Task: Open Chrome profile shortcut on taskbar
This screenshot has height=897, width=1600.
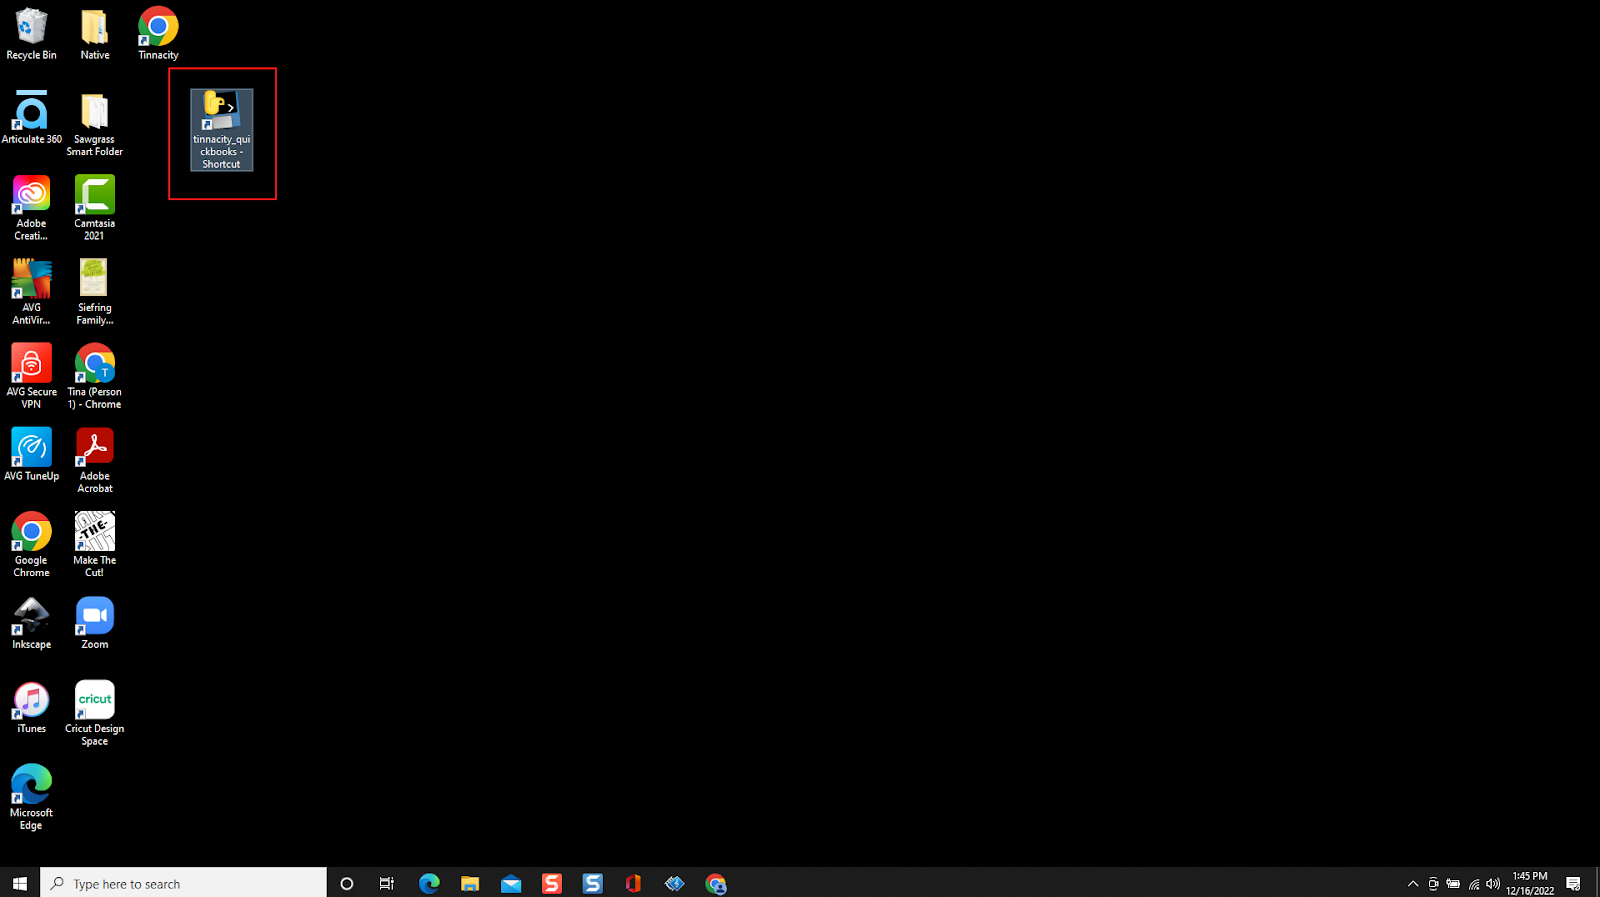Action: point(716,883)
